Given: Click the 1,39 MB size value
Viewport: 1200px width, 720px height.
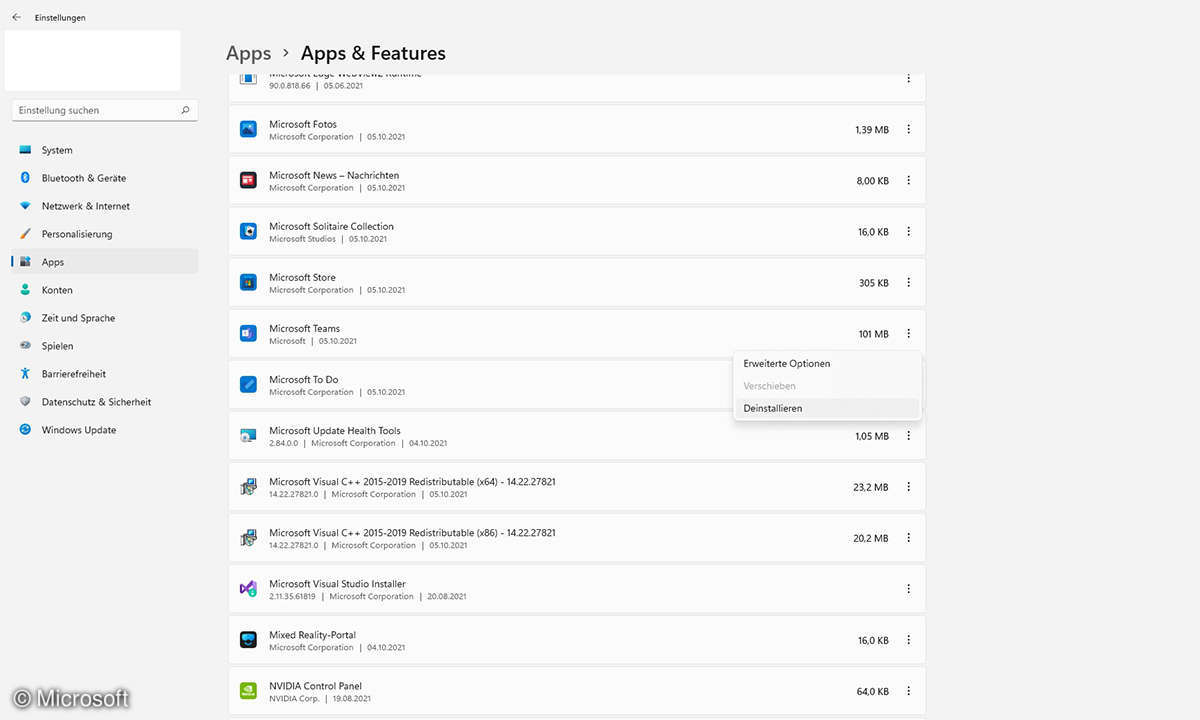Looking at the screenshot, I should (872, 130).
